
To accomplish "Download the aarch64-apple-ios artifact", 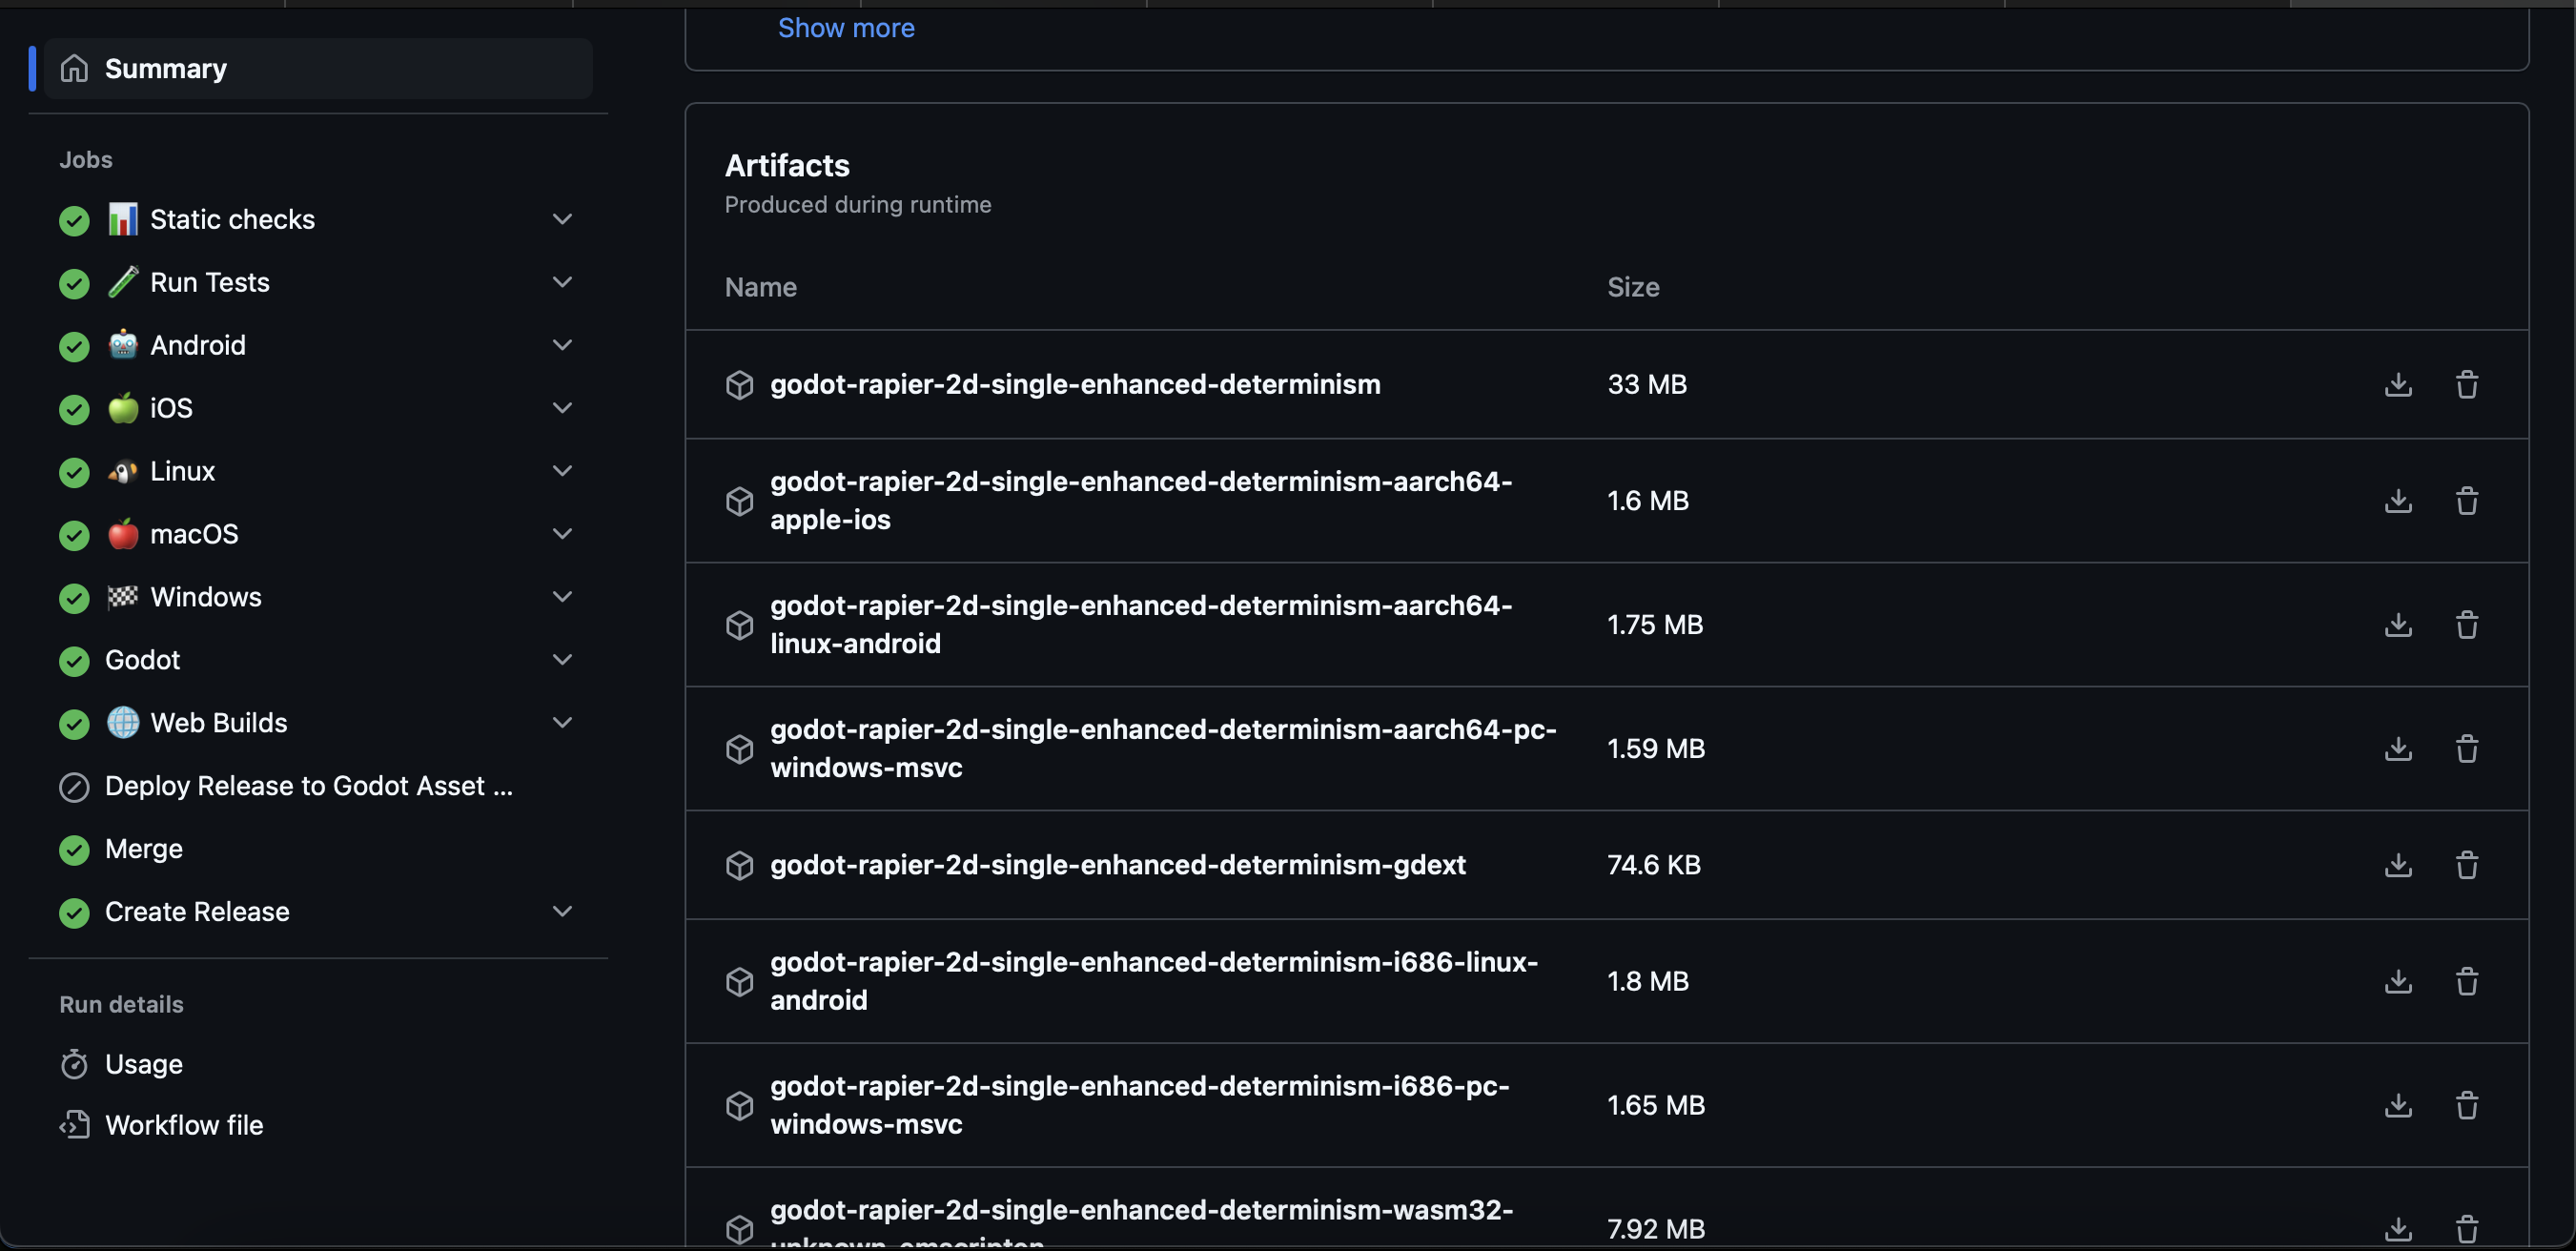I will (2398, 500).
